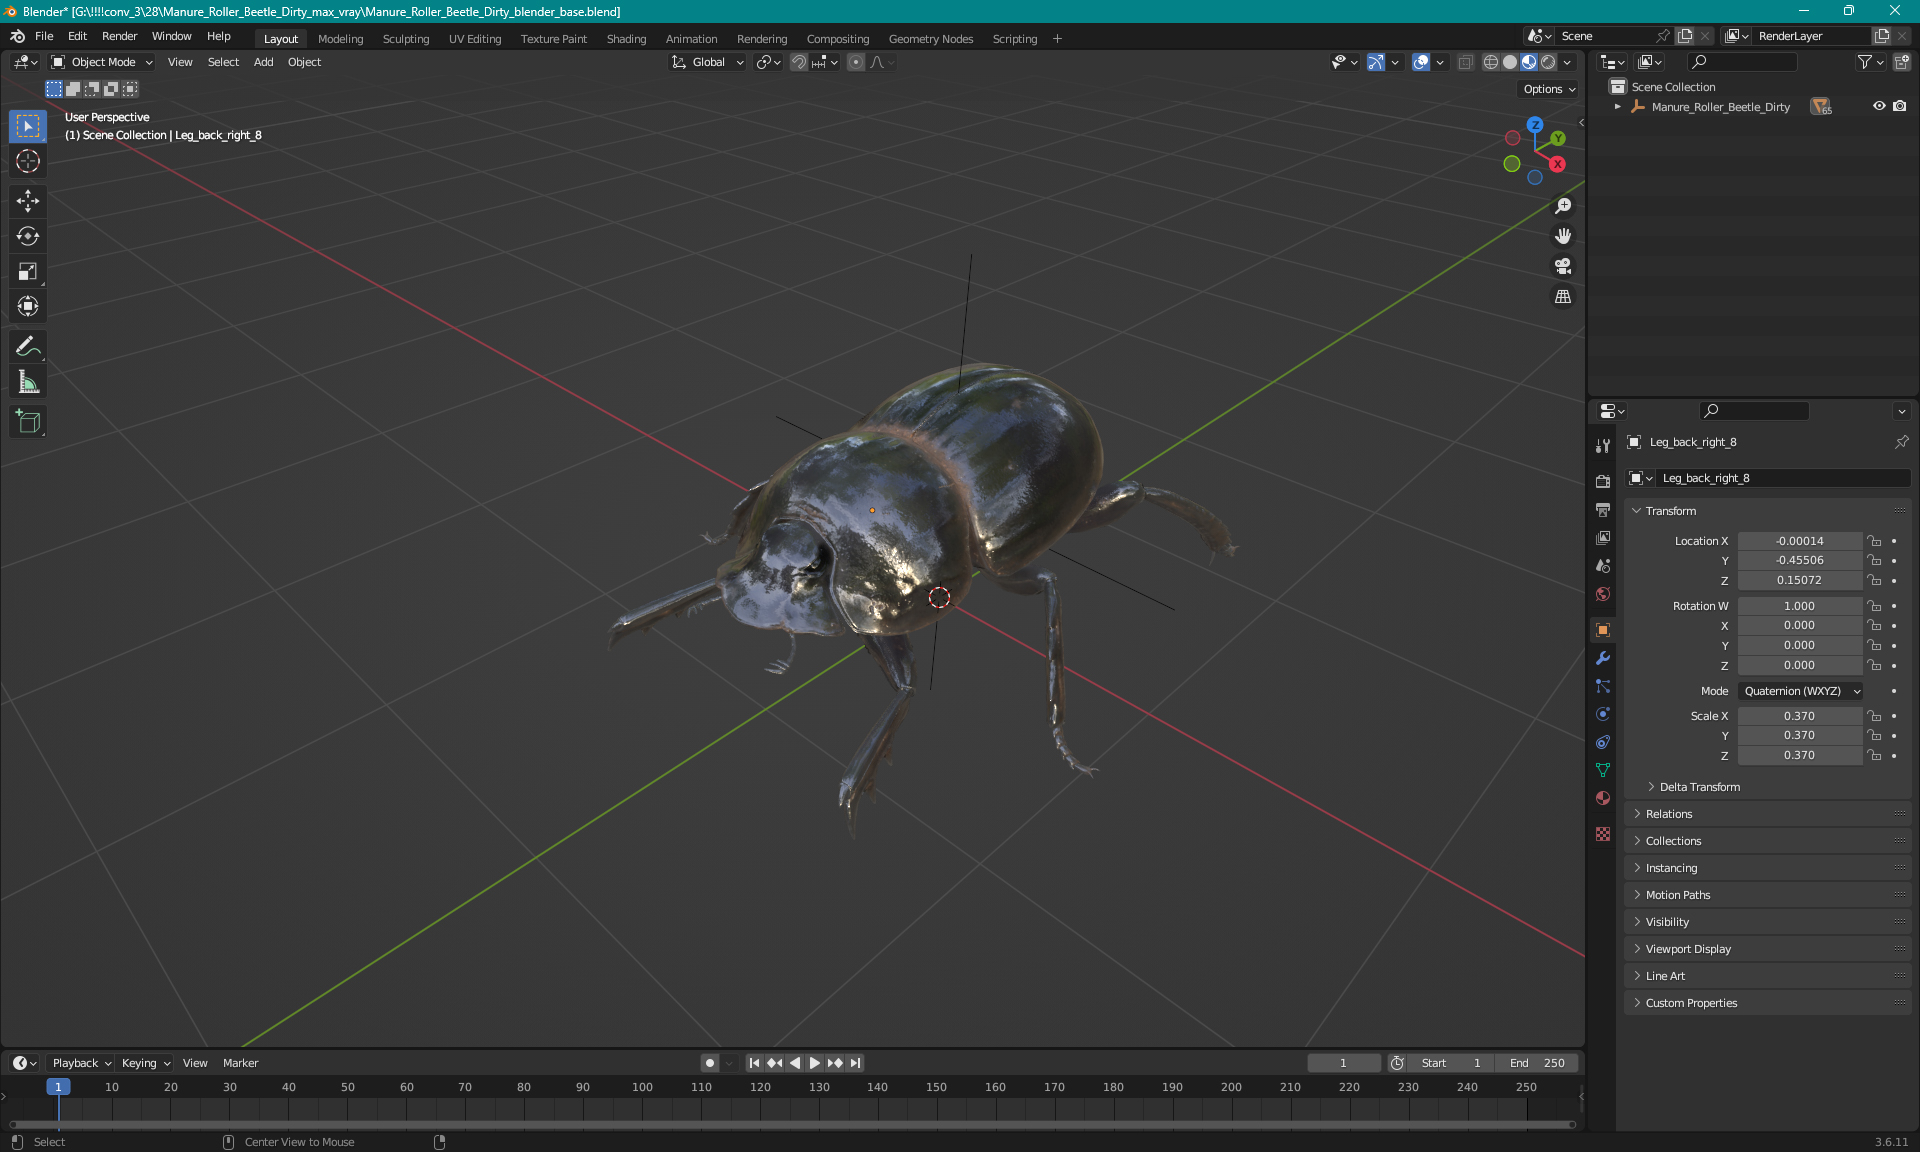Toggle the Location X lock
The height and width of the screenshot is (1152, 1920).
pos(1875,541)
